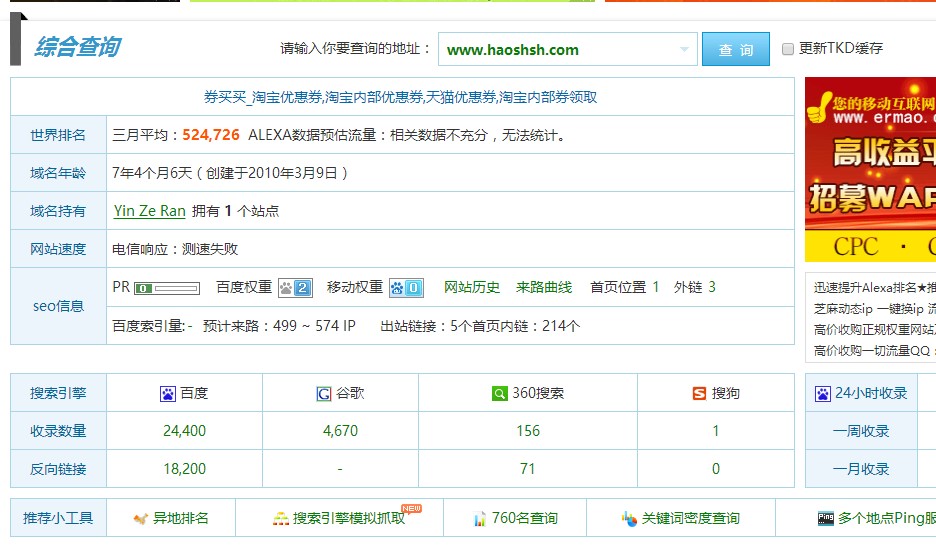Viewport: 936px width, 545px height.
Task: Click the 搜索引擎 header cell
Action: [x=58, y=393]
